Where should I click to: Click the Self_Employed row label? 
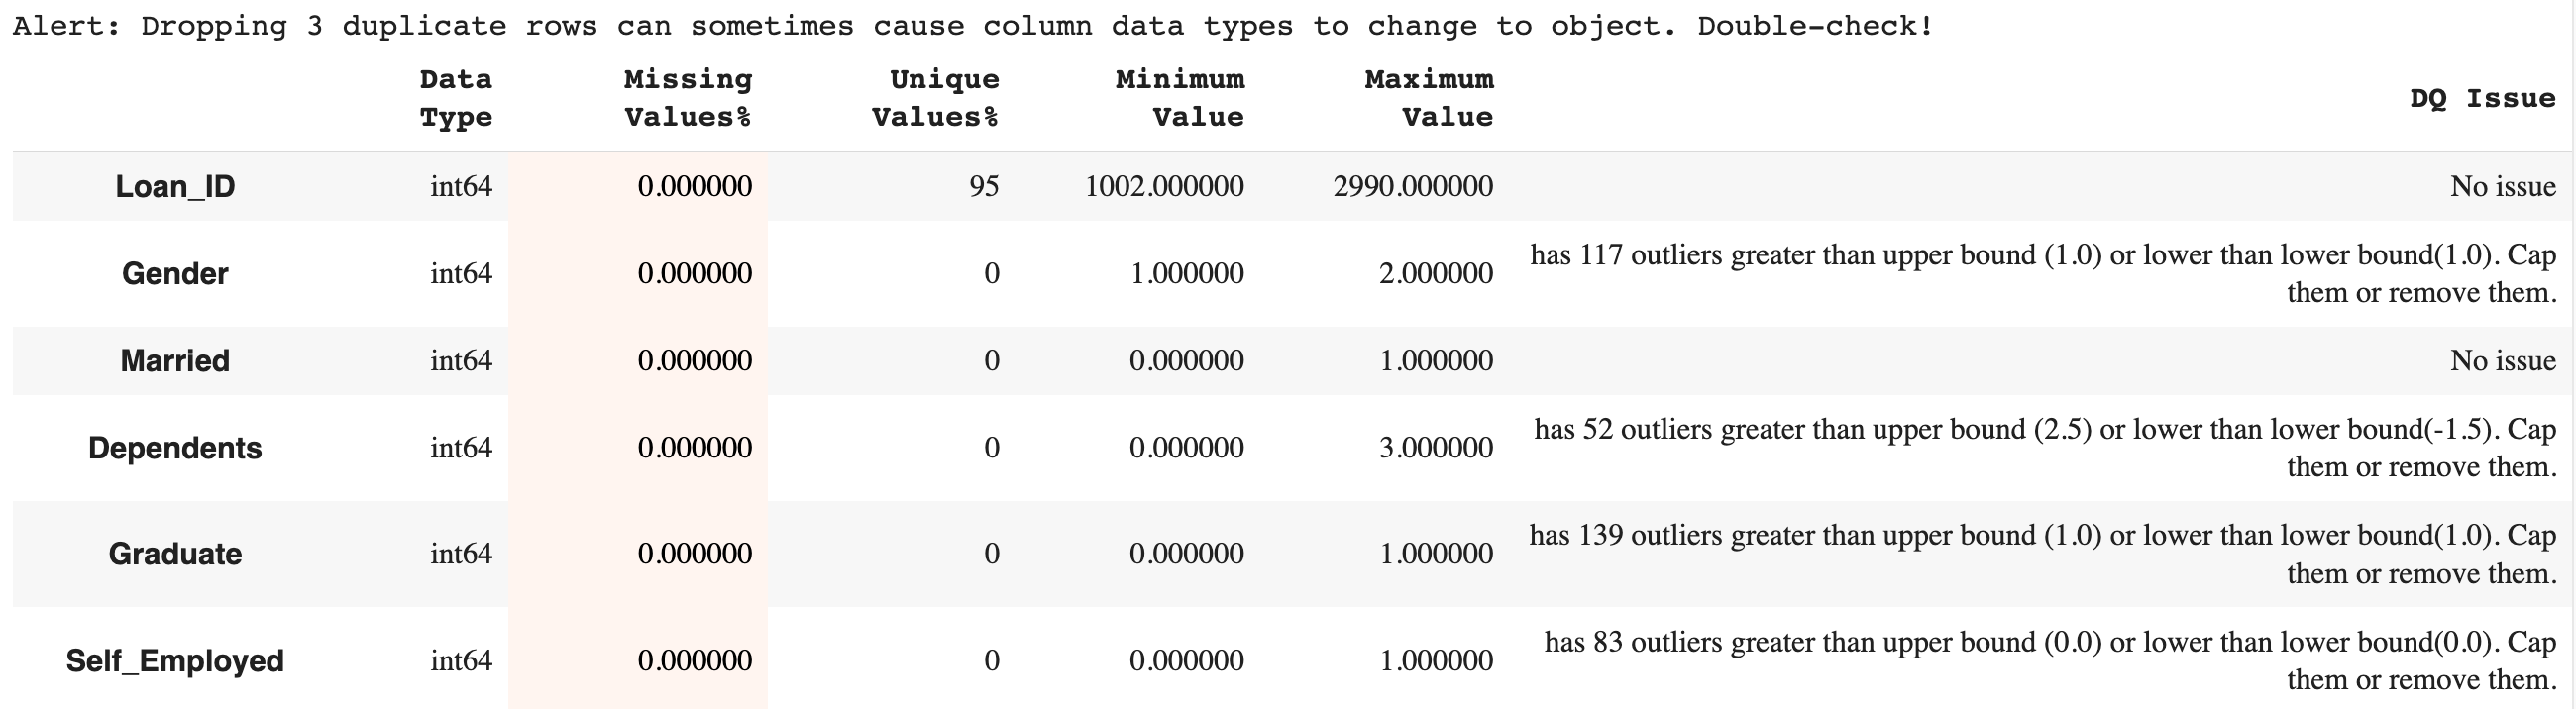pos(175,661)
